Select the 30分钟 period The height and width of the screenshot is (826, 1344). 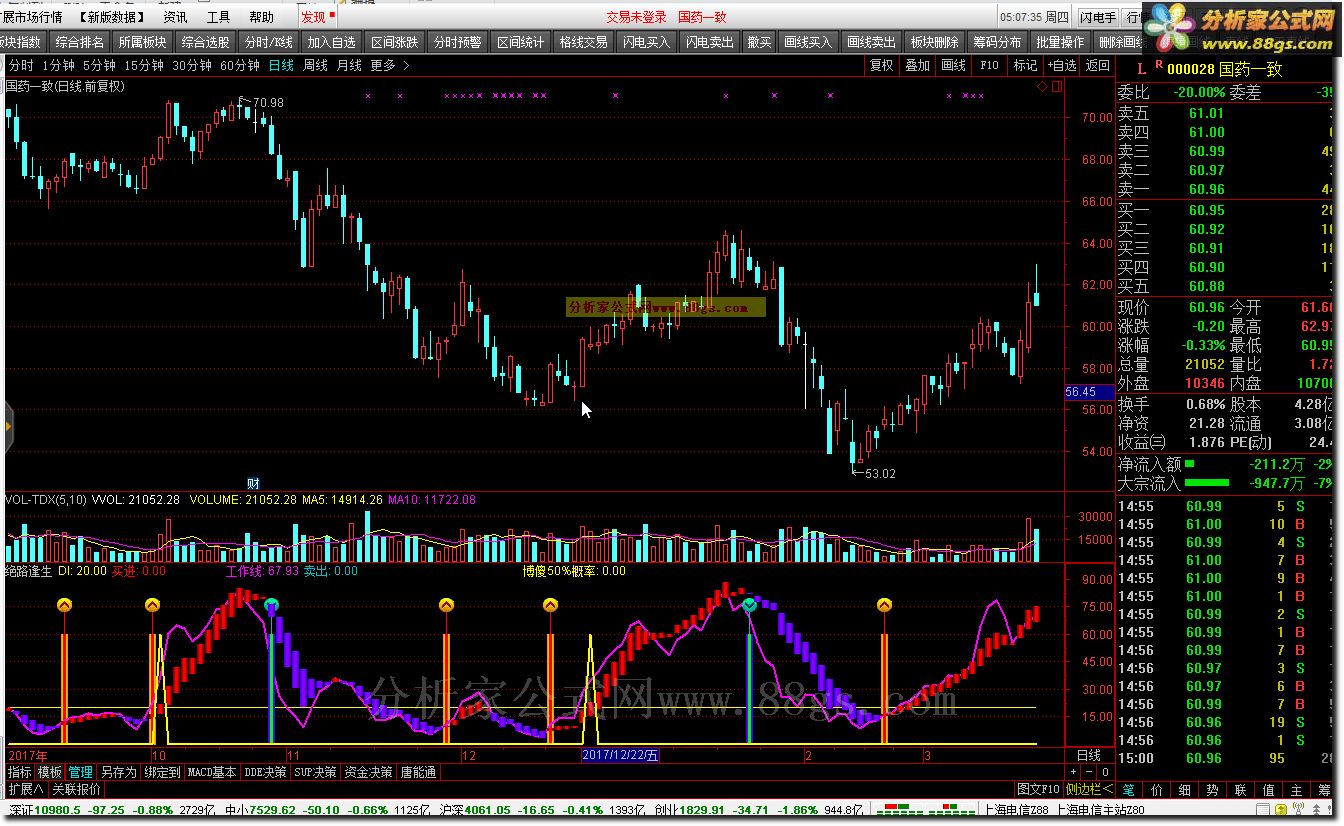192,66
